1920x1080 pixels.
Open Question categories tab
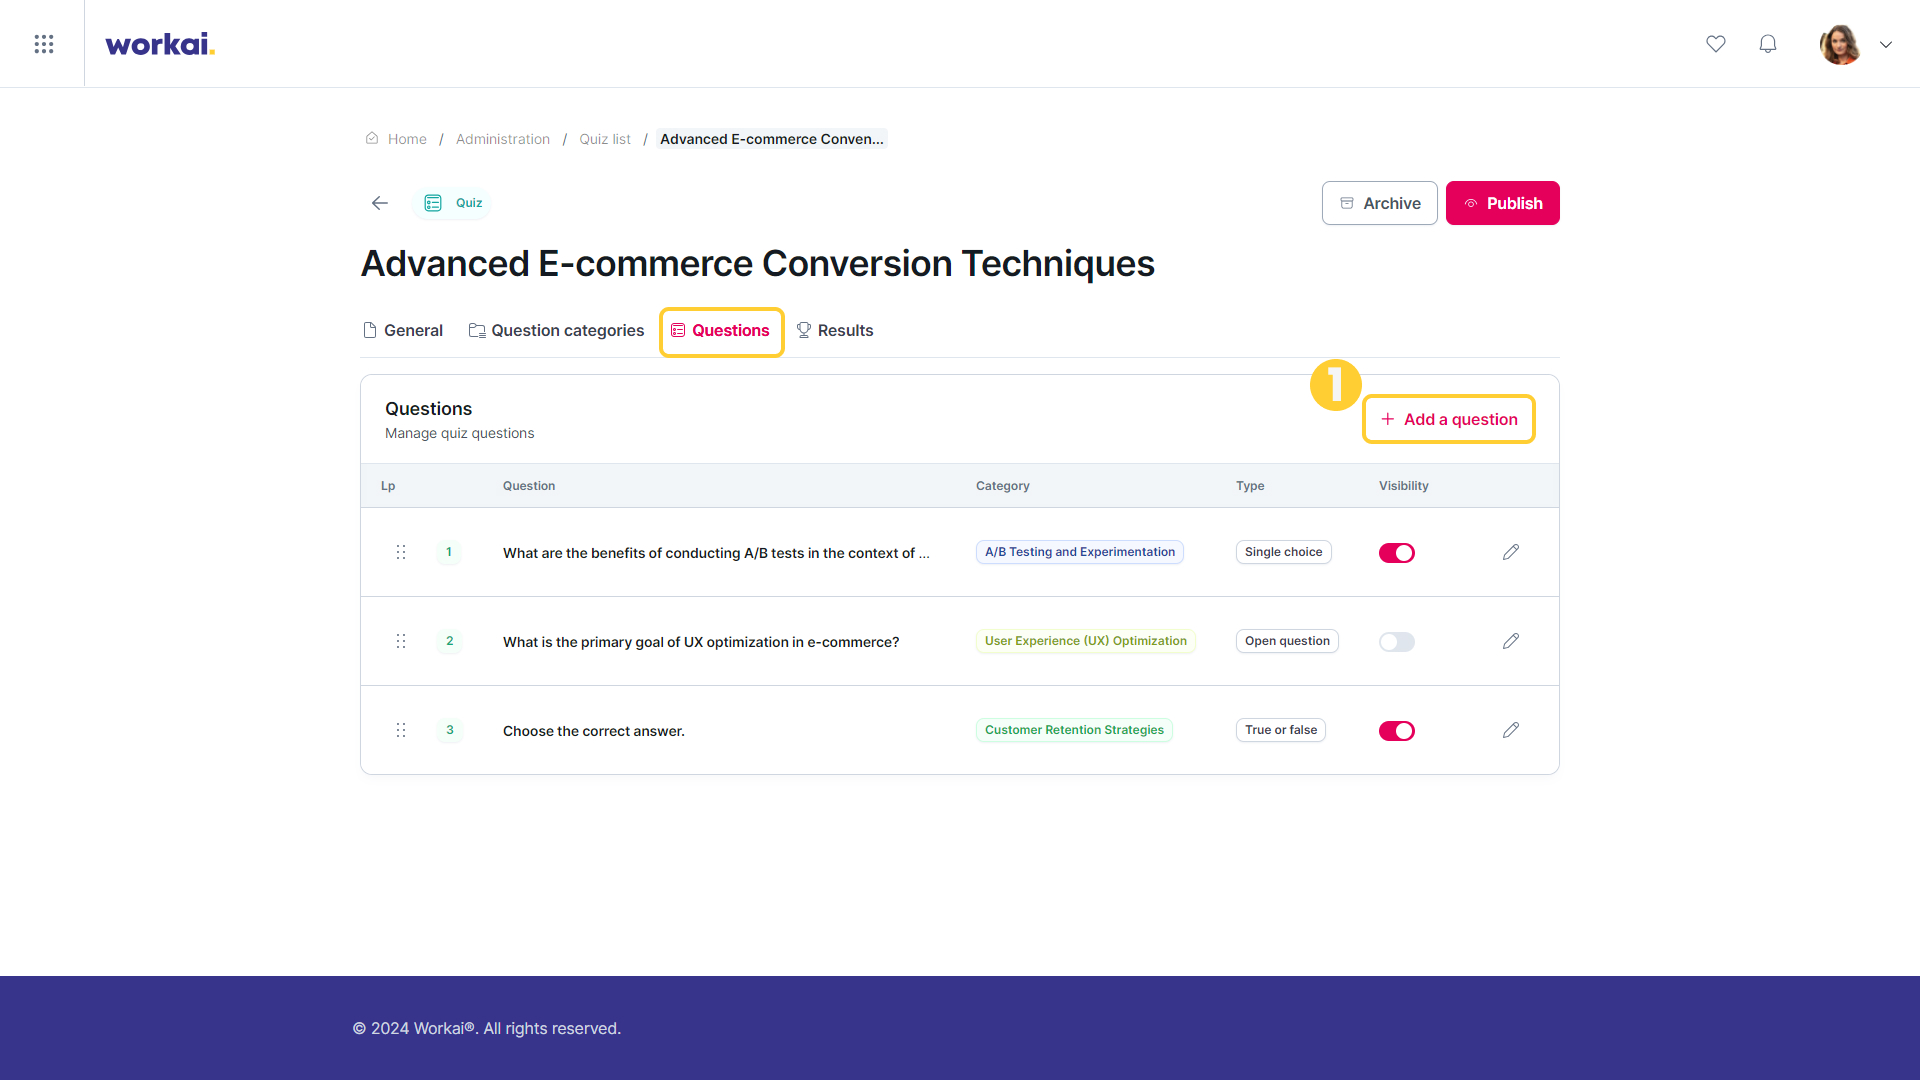coord(557,331)
